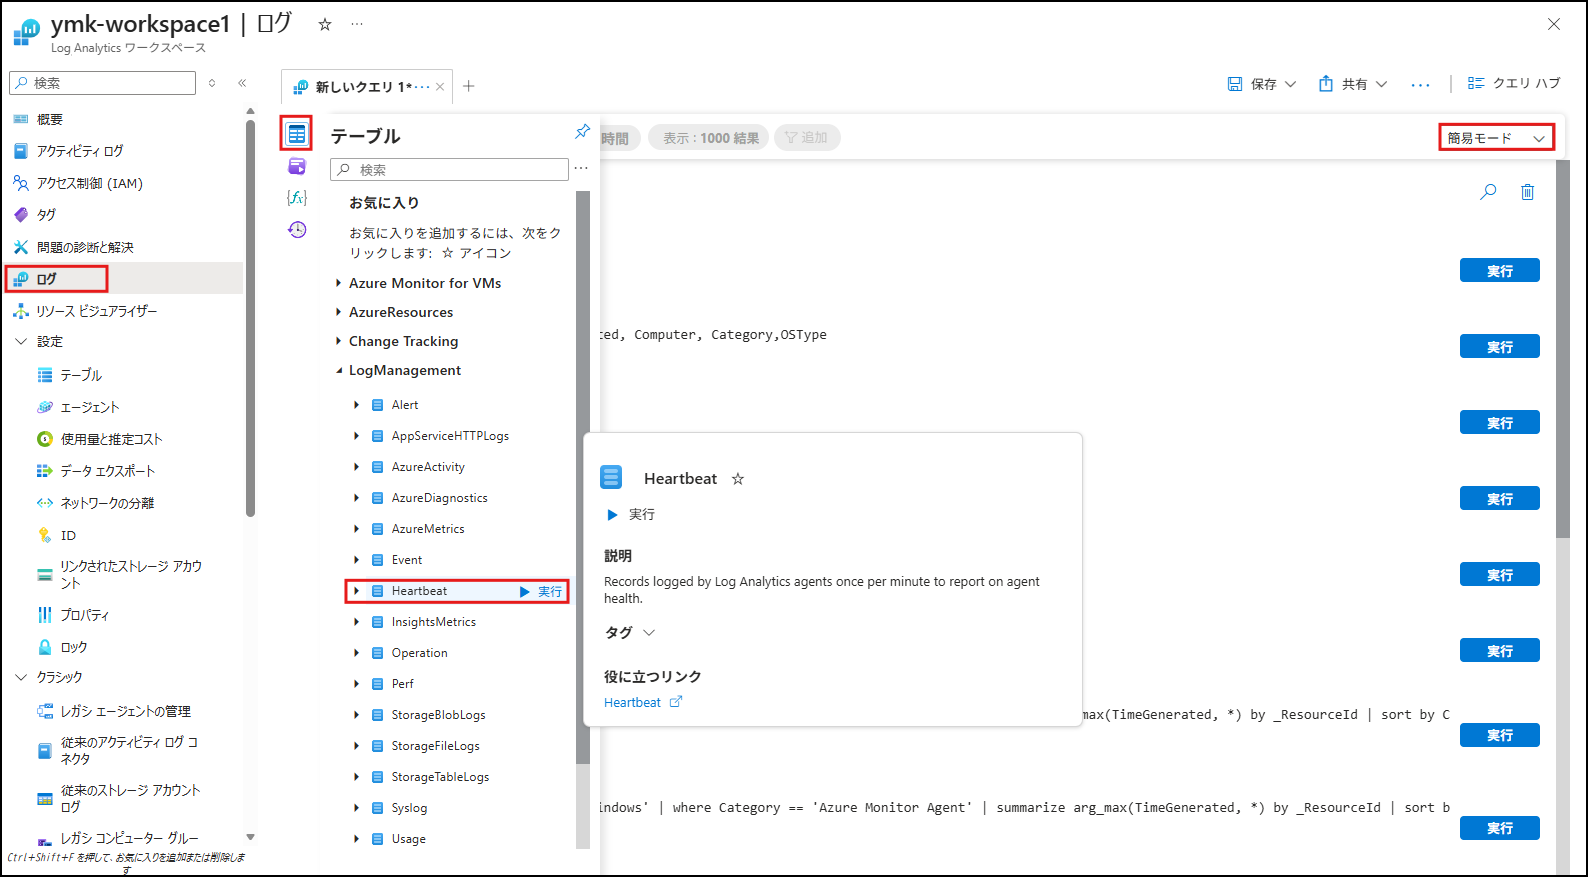Click the アクセス制御 (IAM) icon
This screenshot has width=1588, height=877.
click(21, 183)
